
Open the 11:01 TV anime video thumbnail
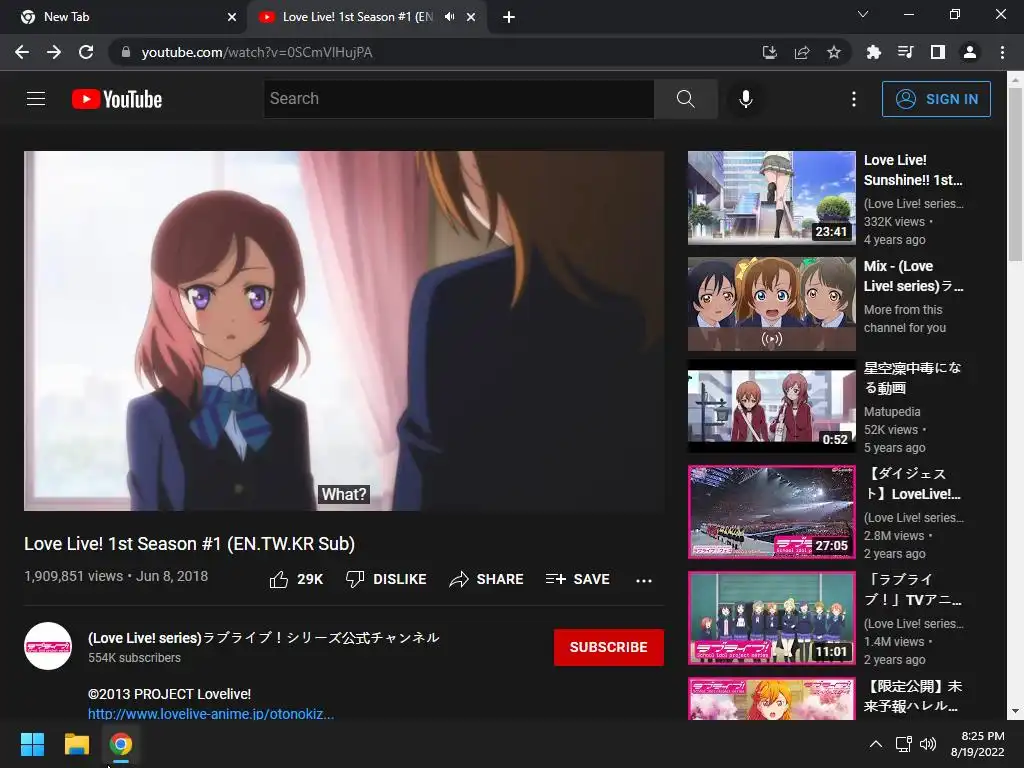coord(771,618)
